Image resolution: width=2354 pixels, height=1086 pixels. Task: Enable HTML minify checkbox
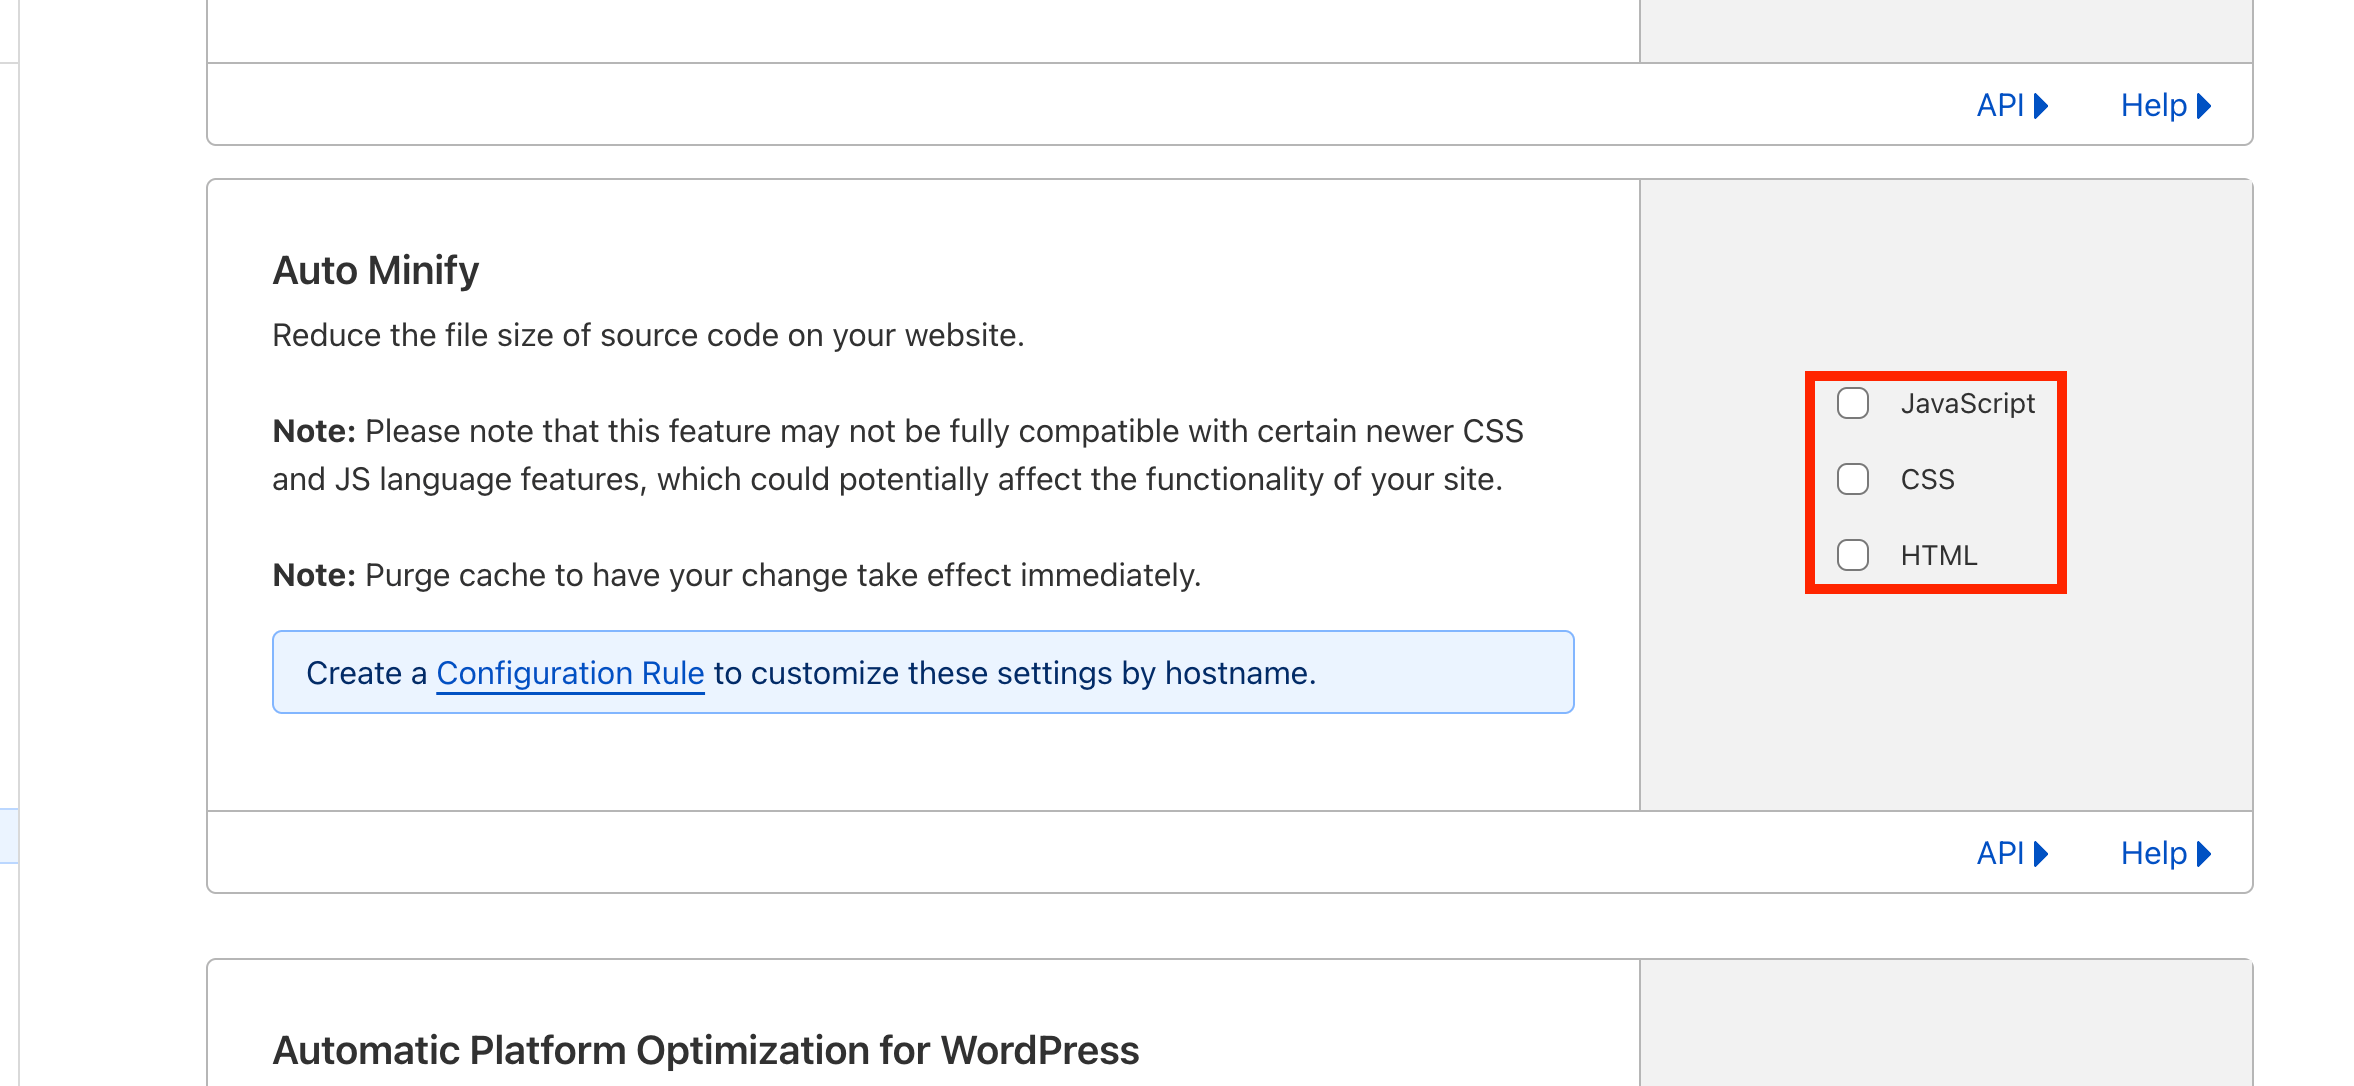1852,555
